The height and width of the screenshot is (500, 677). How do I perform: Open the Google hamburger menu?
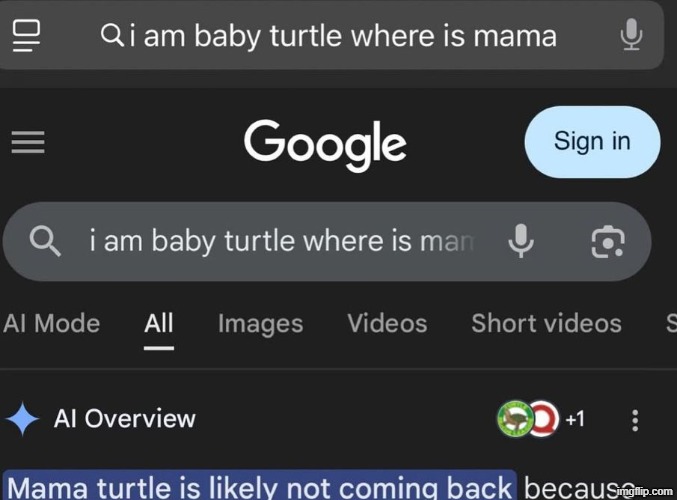click(x=28, y=143)
